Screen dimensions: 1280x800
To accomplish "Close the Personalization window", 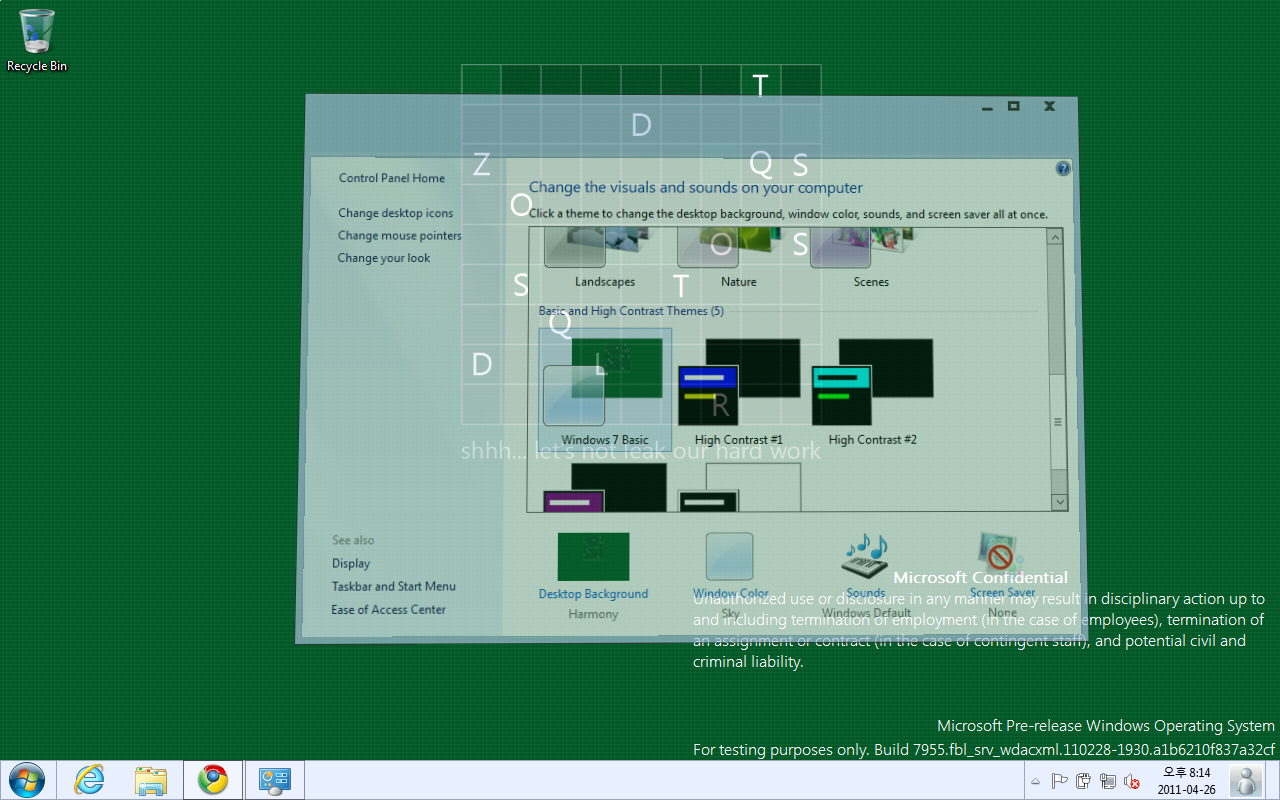I will (x=1049, y=106).
